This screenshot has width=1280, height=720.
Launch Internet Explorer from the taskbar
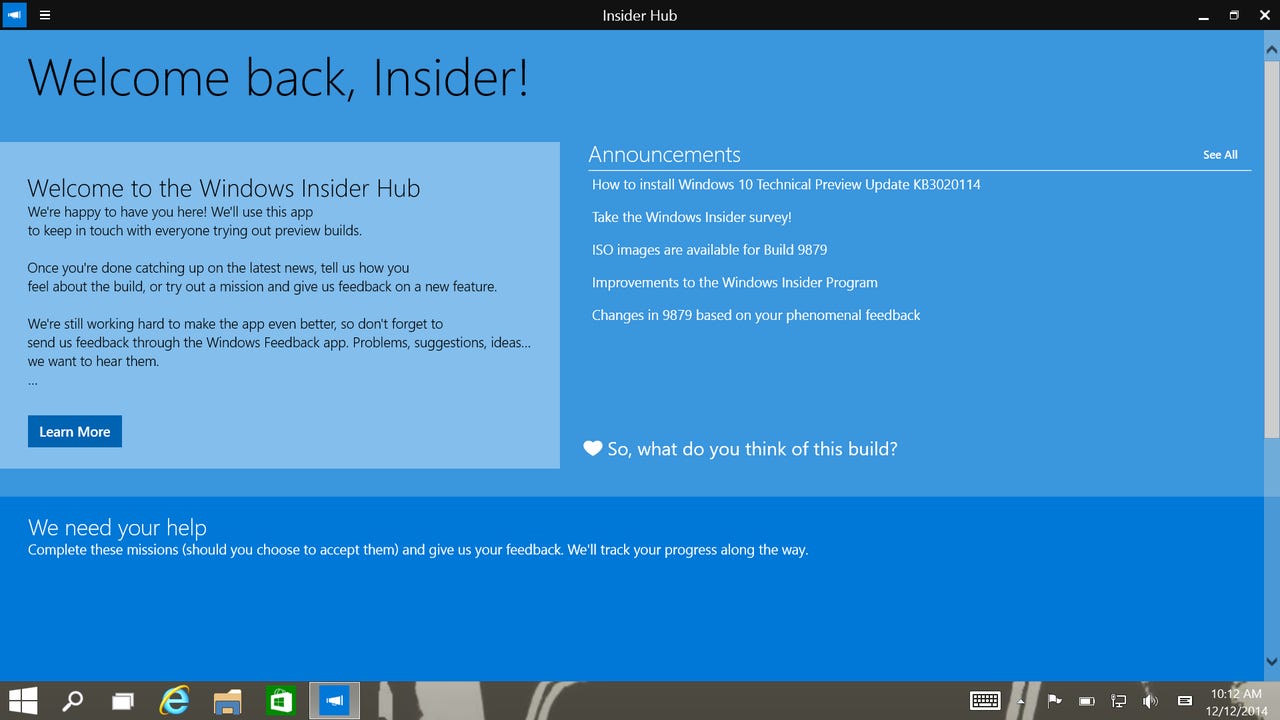(x=174, y=700)
